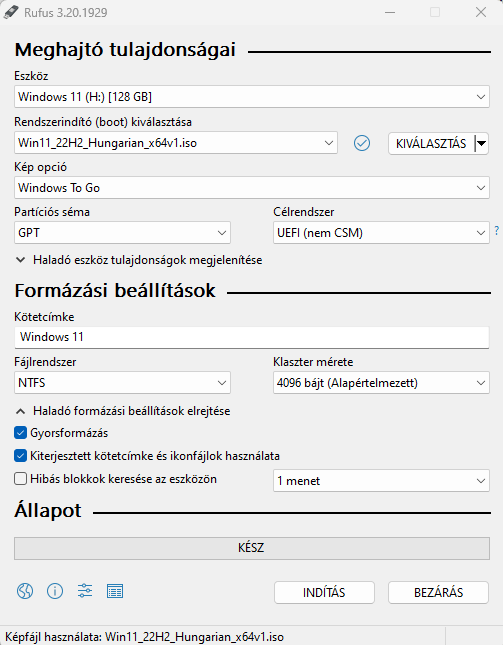Click the checksum checkmark circle icon
503x645 pixels.
coord(362,143)
